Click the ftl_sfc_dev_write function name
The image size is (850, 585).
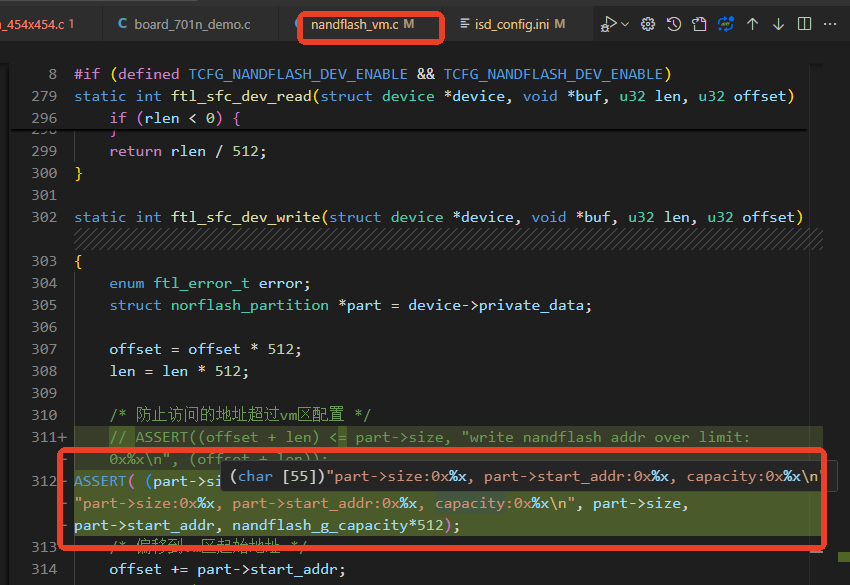coord(246,217)
